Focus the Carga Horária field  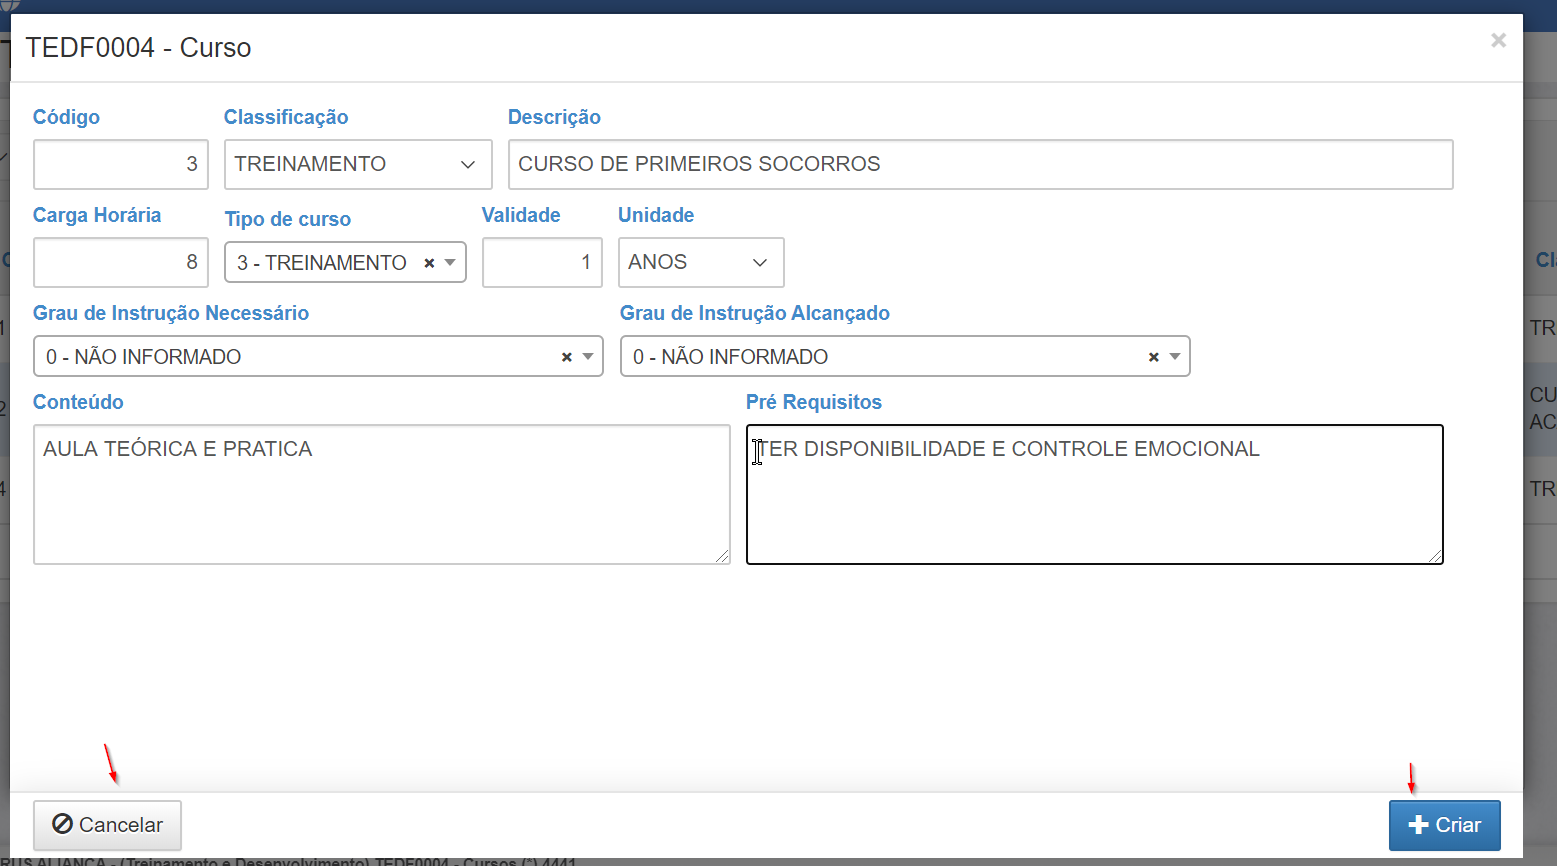[x=121, y=262]
